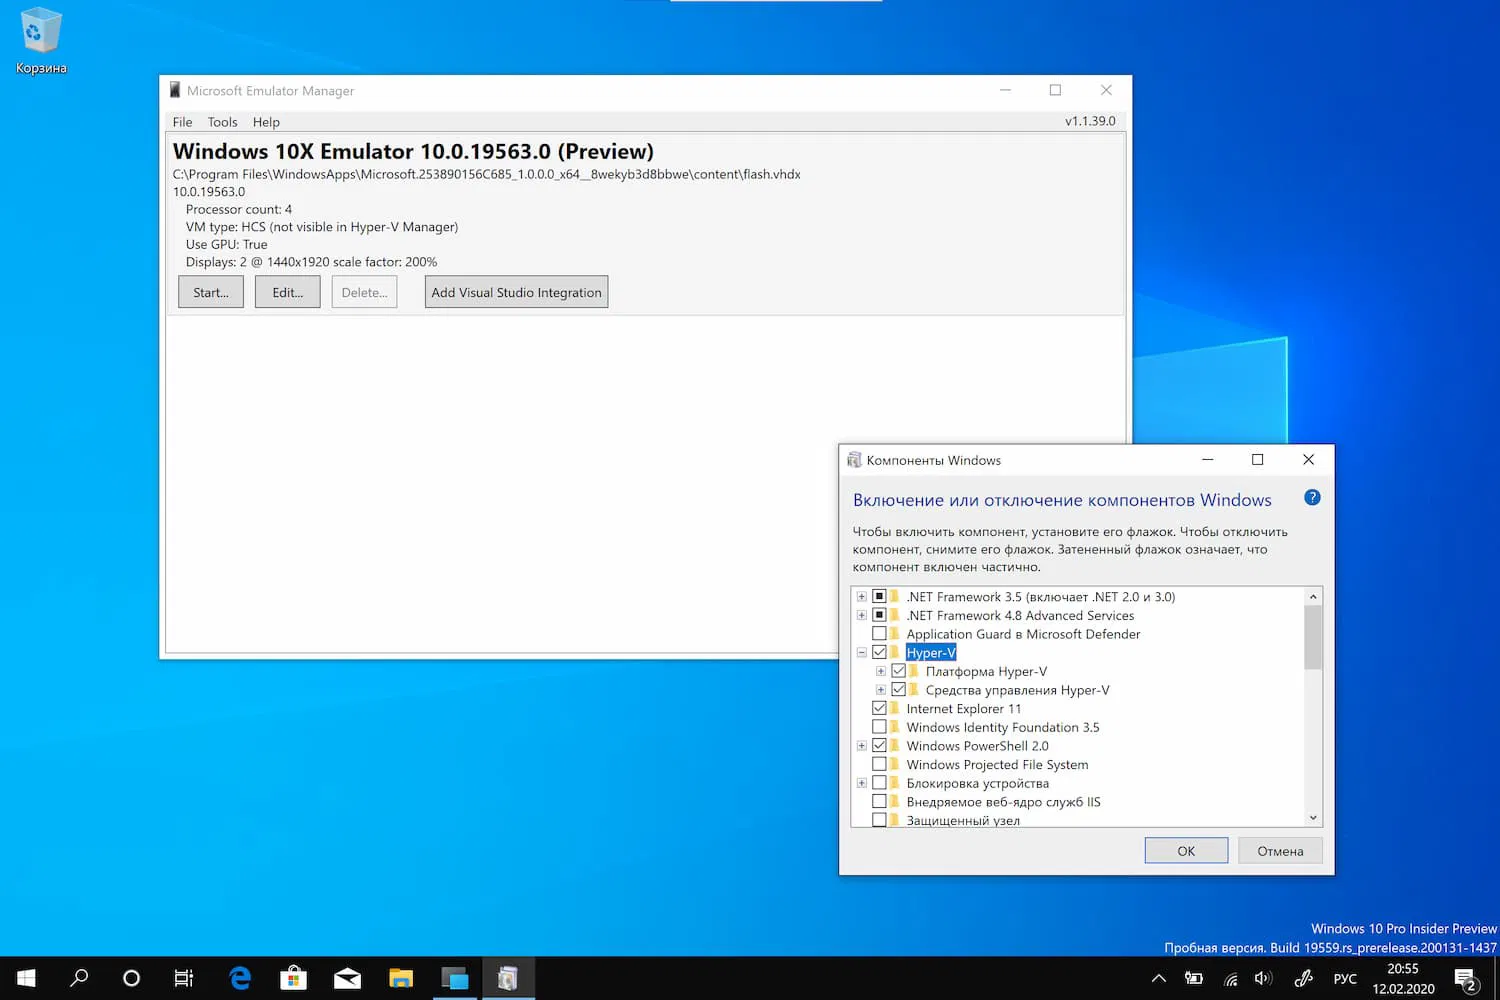
Task: Collapse the Hyper-V tree node
Action: (861, 652)
